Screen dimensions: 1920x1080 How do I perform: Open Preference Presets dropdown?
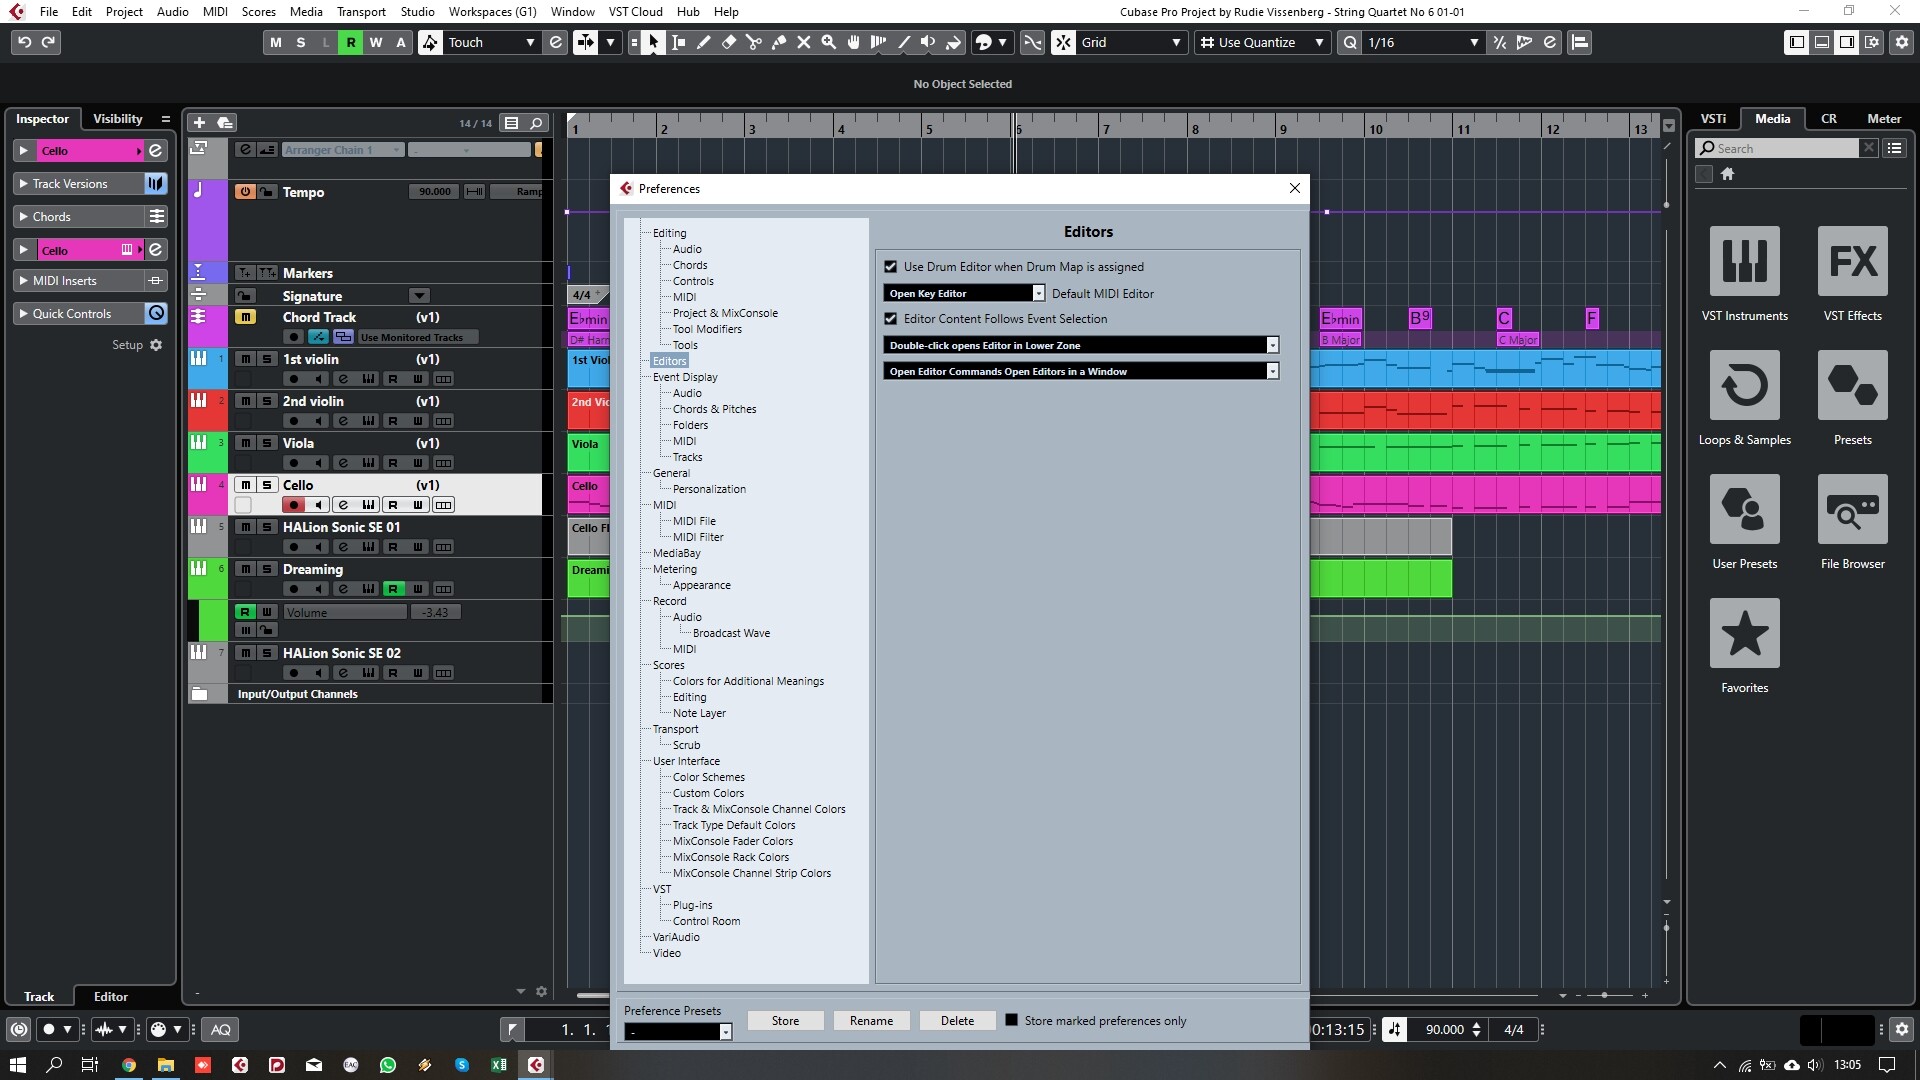[678, 1031]
